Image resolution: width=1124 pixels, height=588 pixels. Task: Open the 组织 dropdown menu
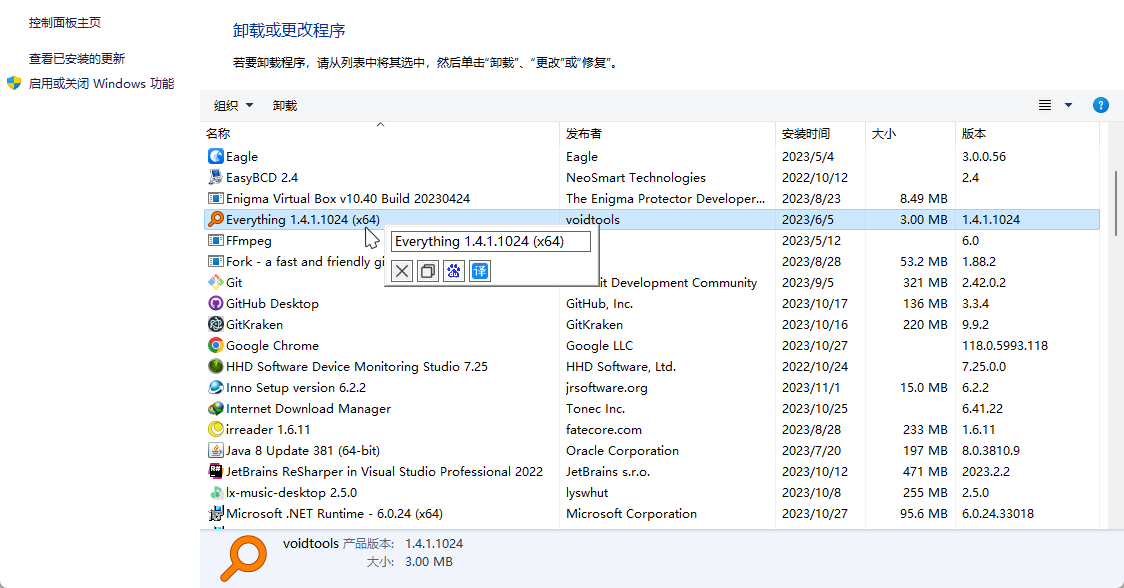point(234,105)
